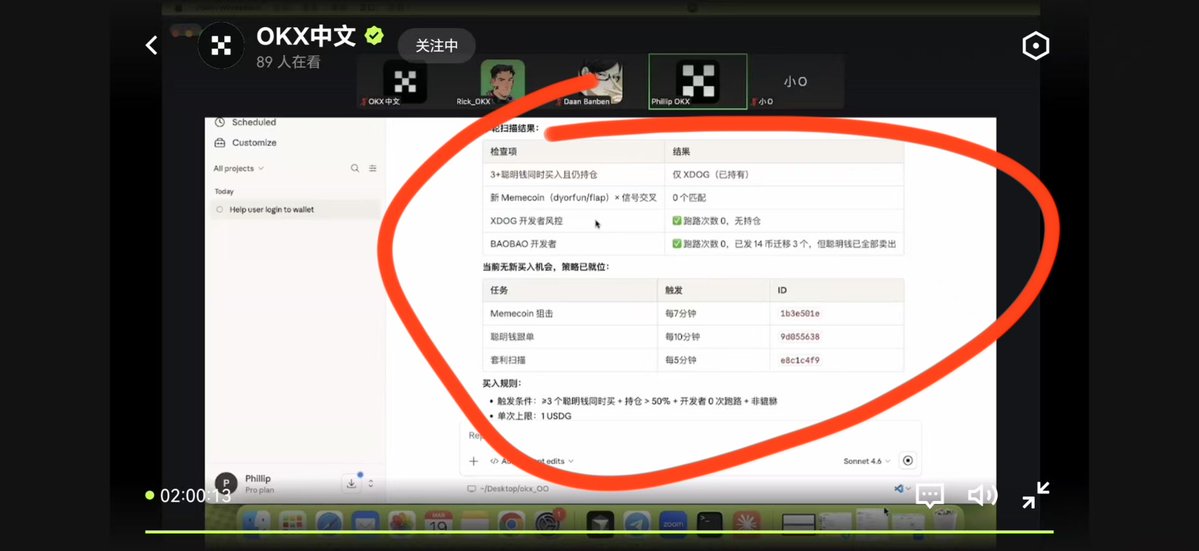Click the 'Memecoin 狙击' task cell
This screenshot has height=551, width=1199.
click(x=570, y=313)
